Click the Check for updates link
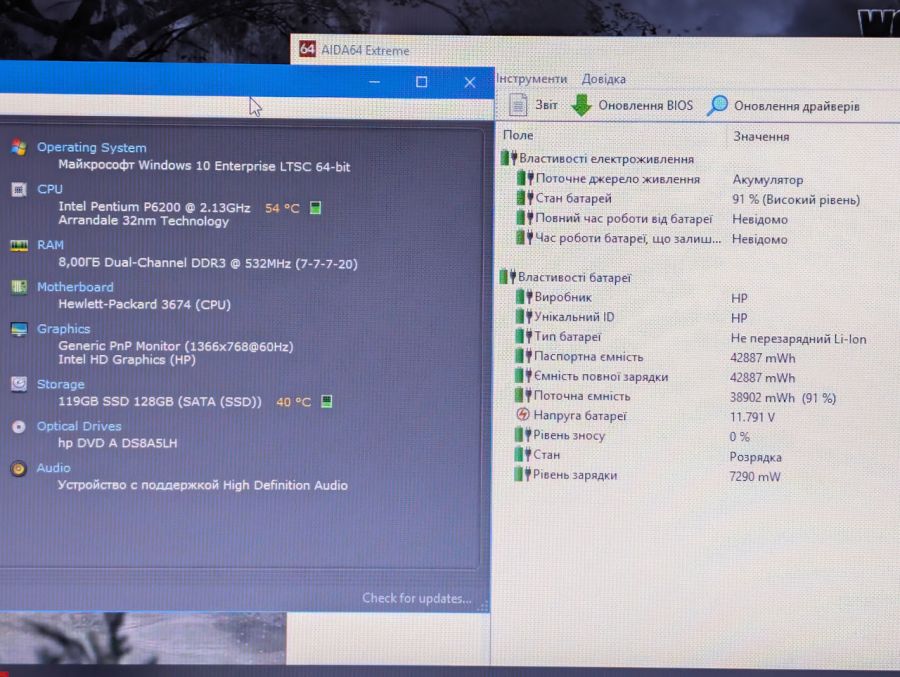The image size is (900, 677). click(x=417, y=598)
